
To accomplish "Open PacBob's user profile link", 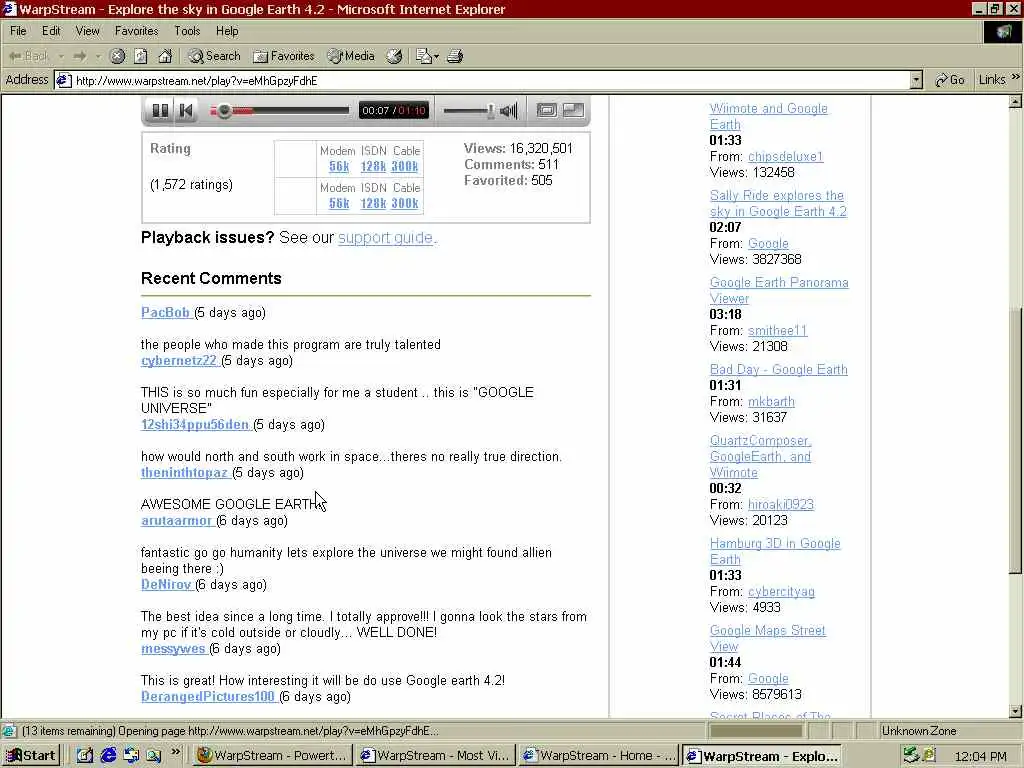I will pos(165,313).
